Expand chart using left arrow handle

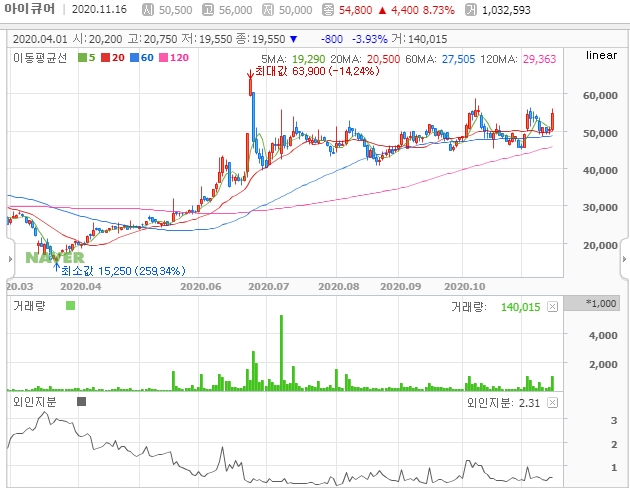tap(10, 259)
